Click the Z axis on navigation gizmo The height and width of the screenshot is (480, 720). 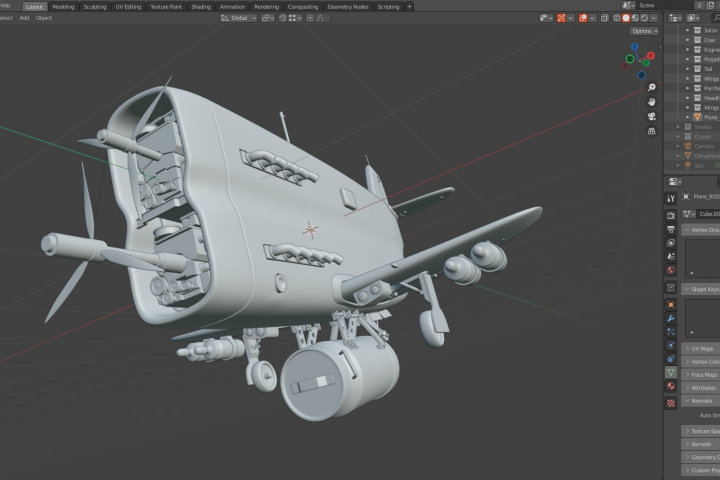coord(635,46)
